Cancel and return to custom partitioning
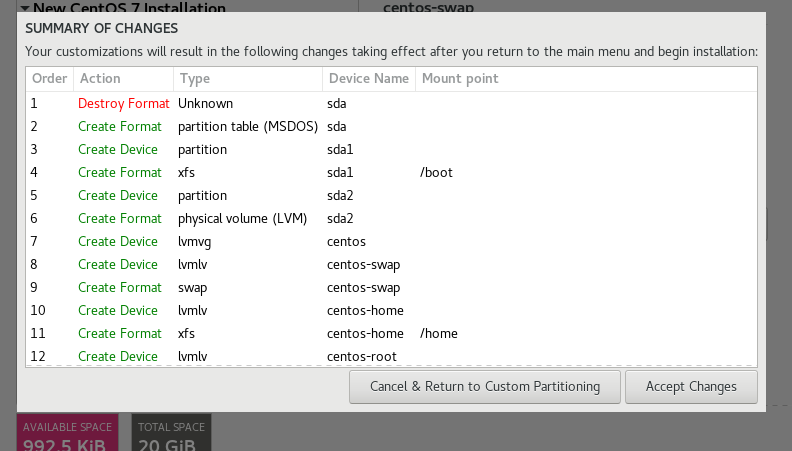This screenshot has height=451, width=792. coord(484,387)
